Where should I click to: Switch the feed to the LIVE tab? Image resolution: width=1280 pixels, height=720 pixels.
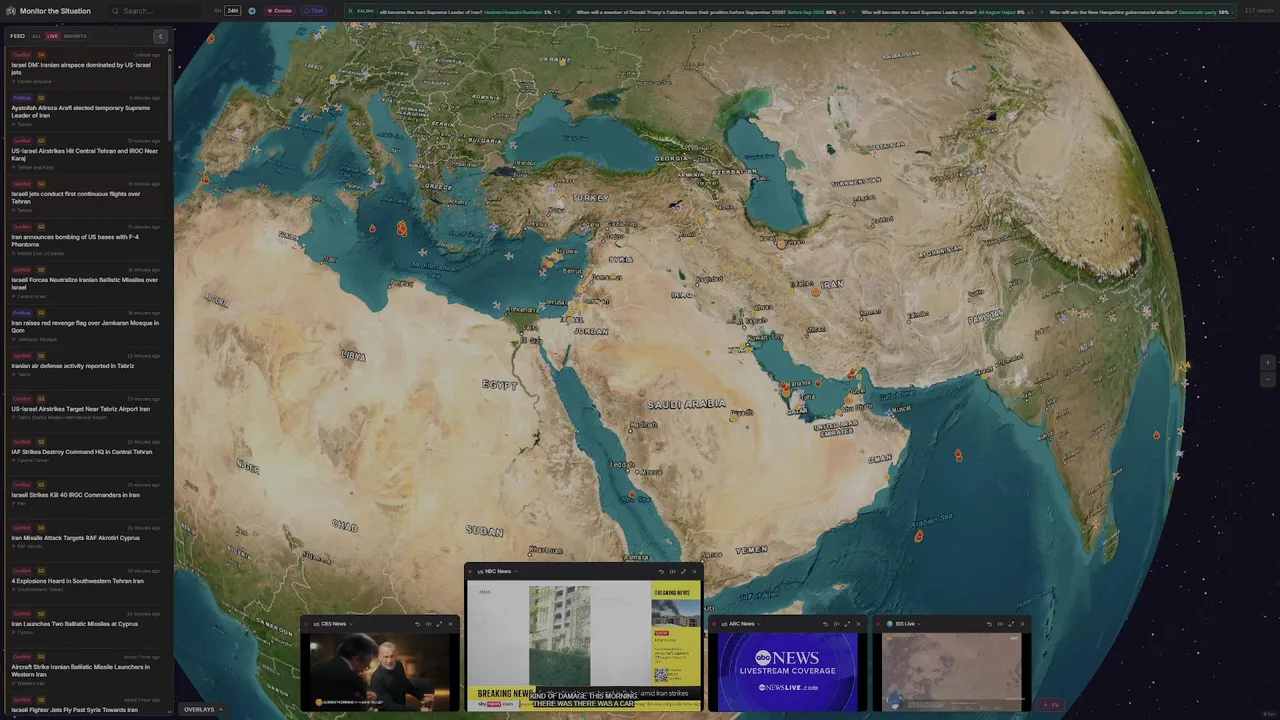click(x=52, y=36)
